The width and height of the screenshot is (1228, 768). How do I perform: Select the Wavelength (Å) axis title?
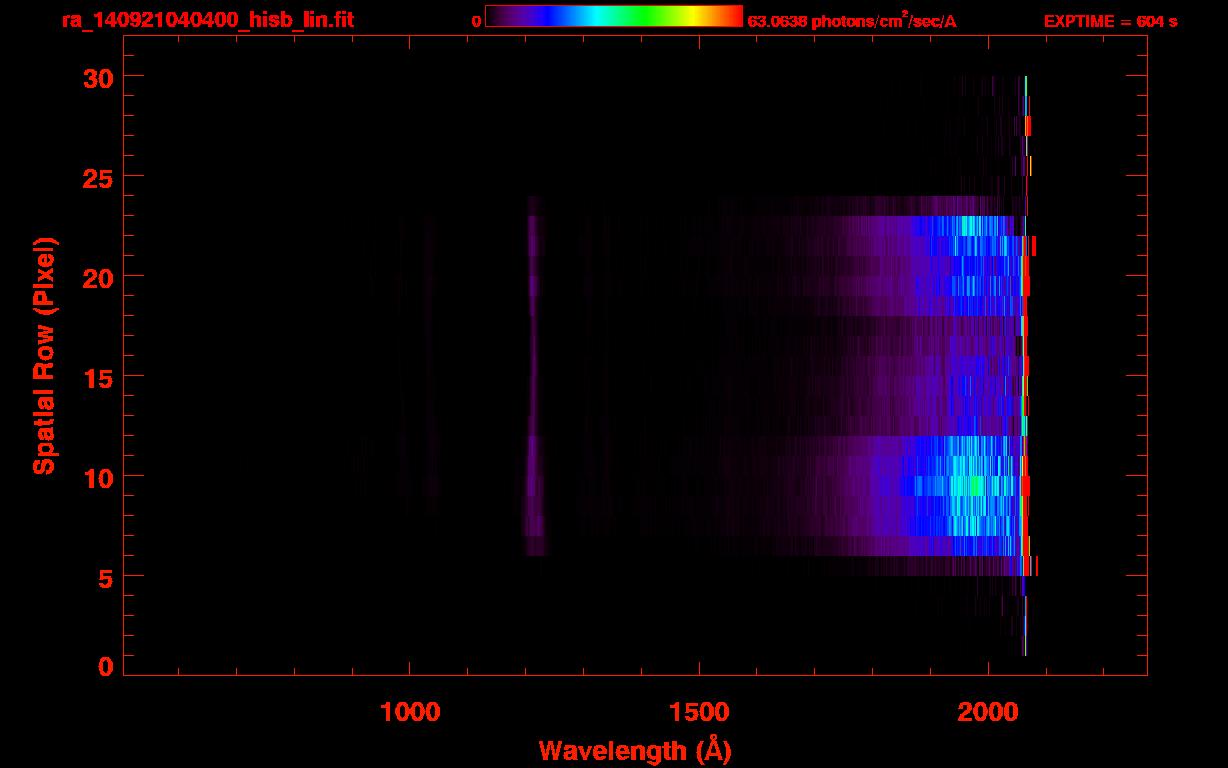coord(635,750)
